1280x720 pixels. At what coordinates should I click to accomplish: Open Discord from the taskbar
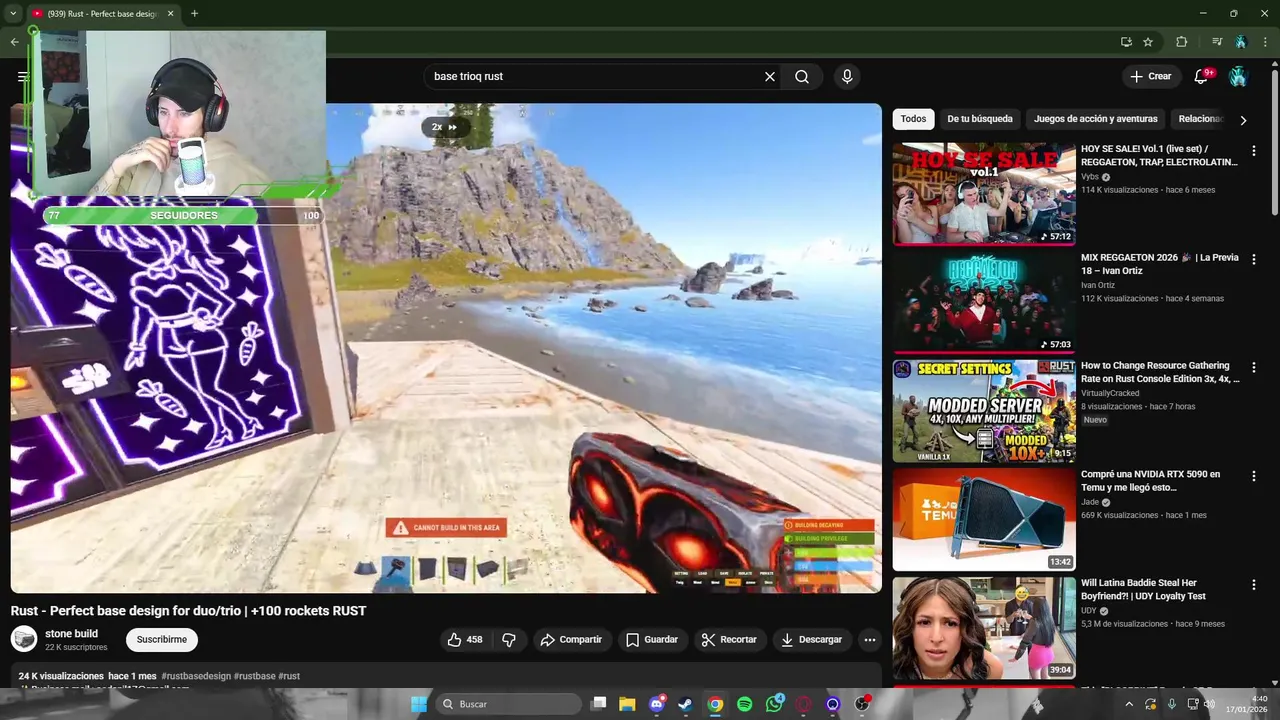pyautogui.click(x=656, y=704)
